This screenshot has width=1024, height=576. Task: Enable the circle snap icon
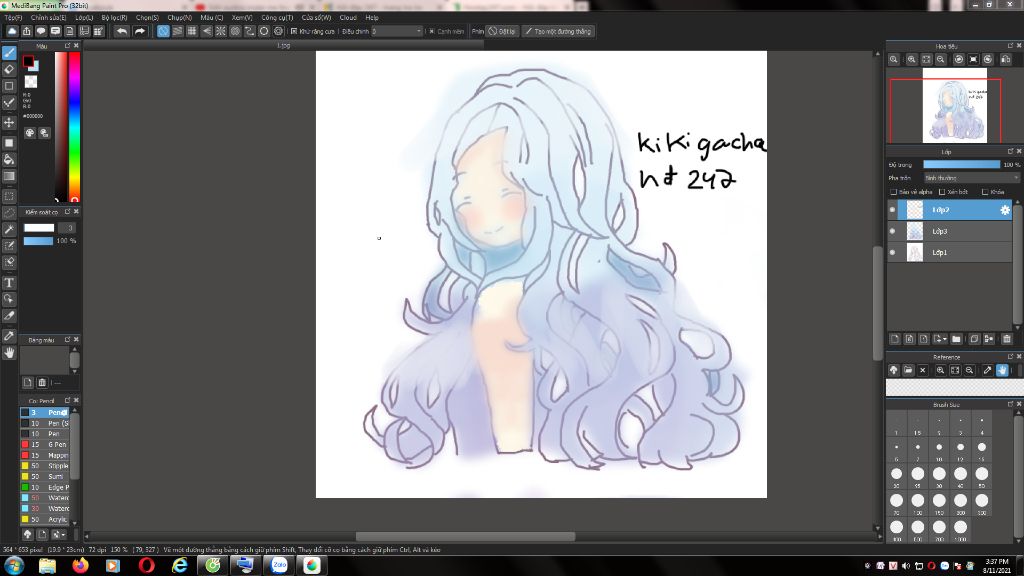264,31
